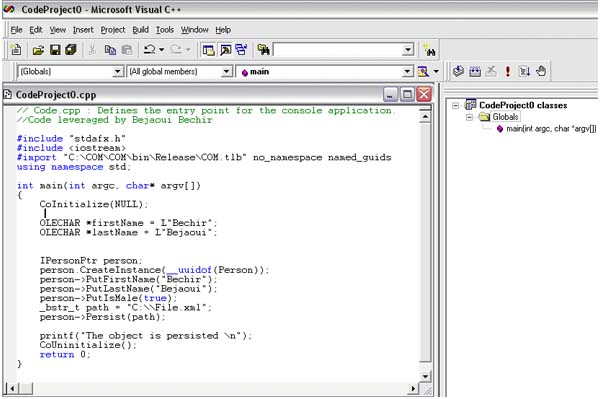Image resolution: width=600 pixels, height=399 pixels.
Task: Open the Window menu
Action: click(x=194, y=30)
